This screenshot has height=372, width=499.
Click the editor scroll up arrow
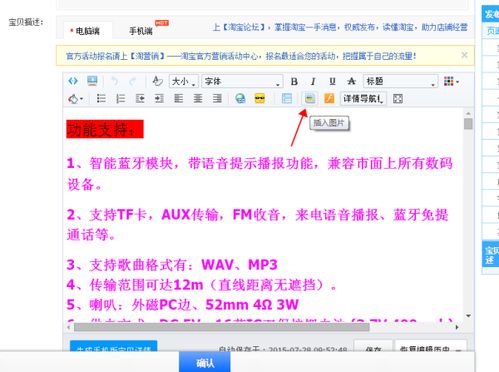tap(468, 114)
